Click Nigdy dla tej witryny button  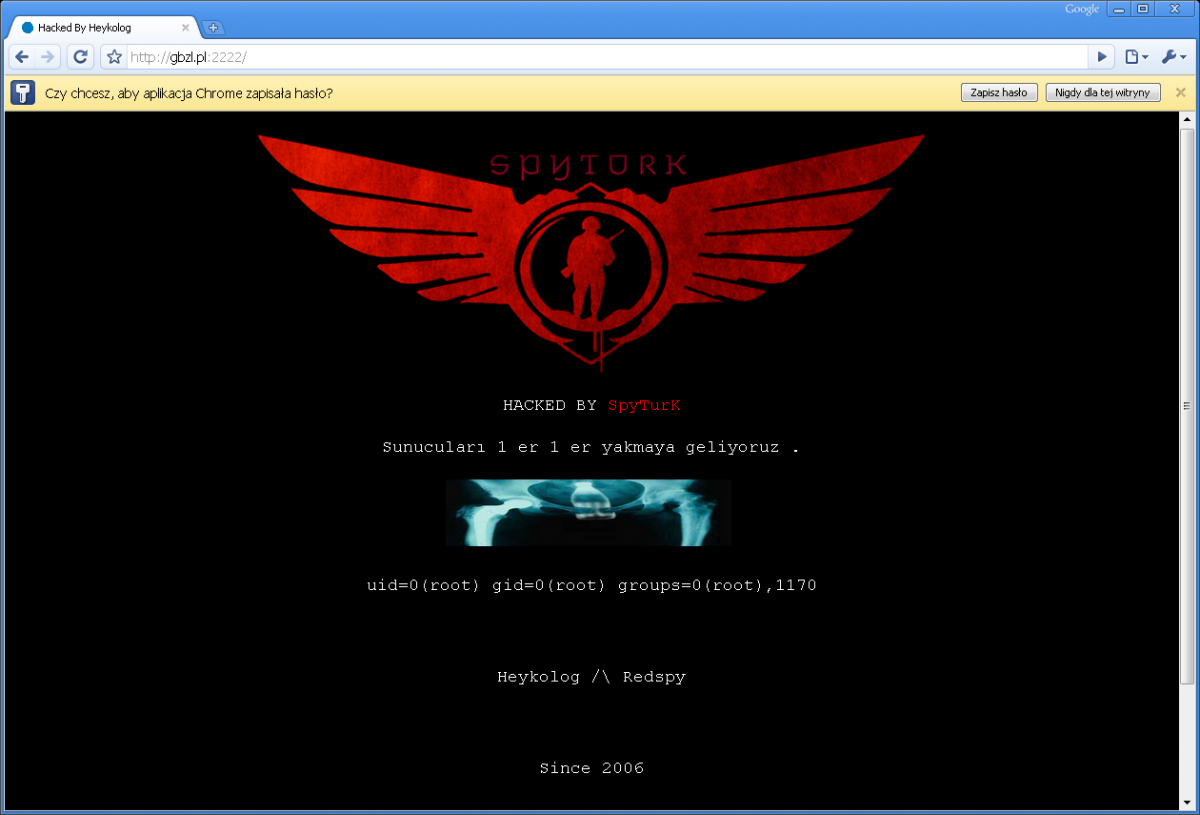pos(1103,93)
